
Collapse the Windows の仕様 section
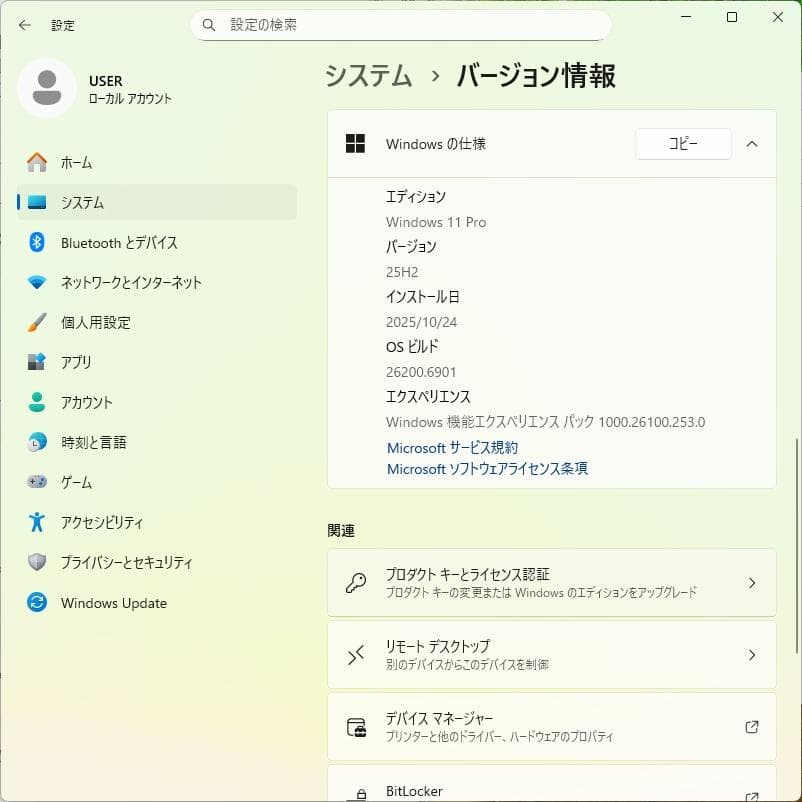[752, 143]
